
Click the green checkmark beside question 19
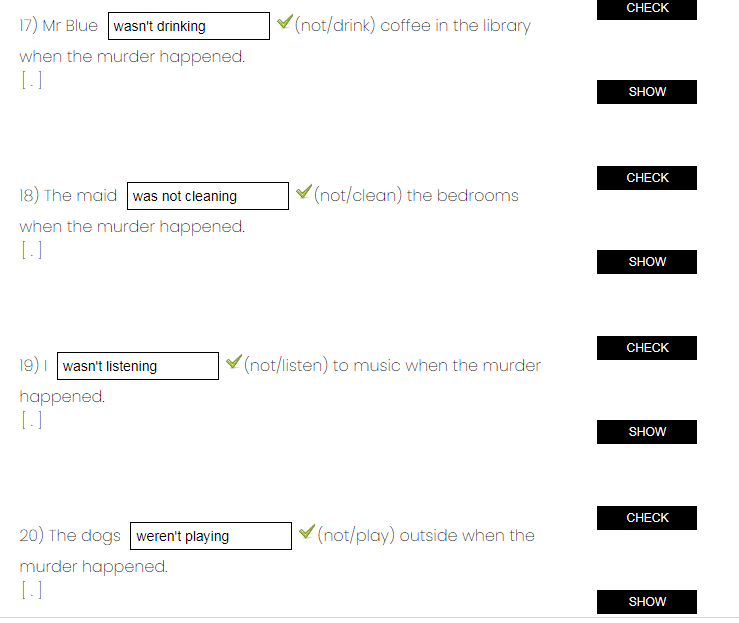(x=234, y=361)
